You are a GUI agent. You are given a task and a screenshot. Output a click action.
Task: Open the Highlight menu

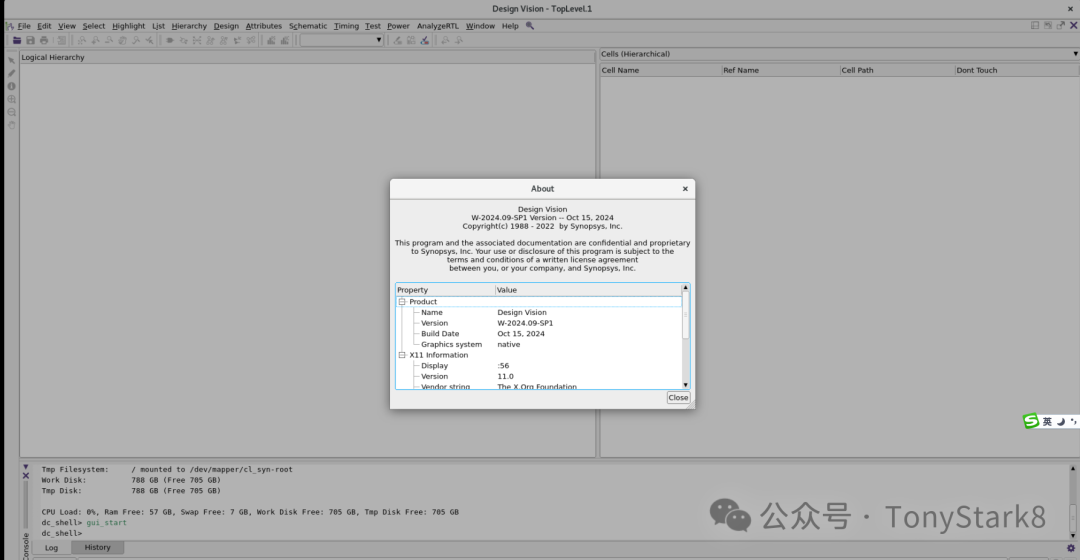[128, 25]
